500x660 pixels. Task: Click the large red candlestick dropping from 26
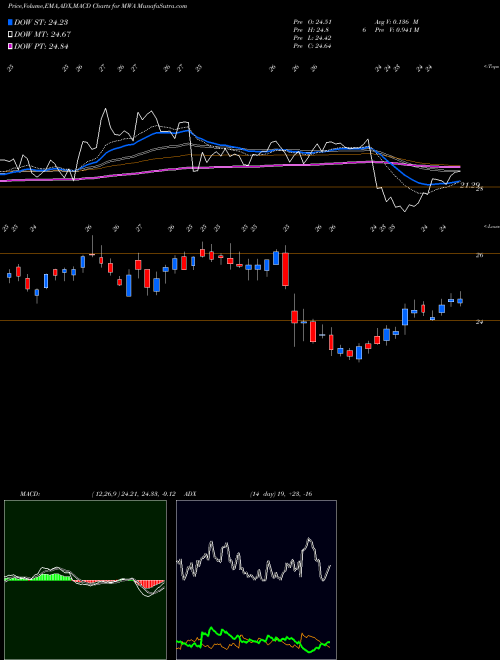pyautogui.click(x=285, y=269)
